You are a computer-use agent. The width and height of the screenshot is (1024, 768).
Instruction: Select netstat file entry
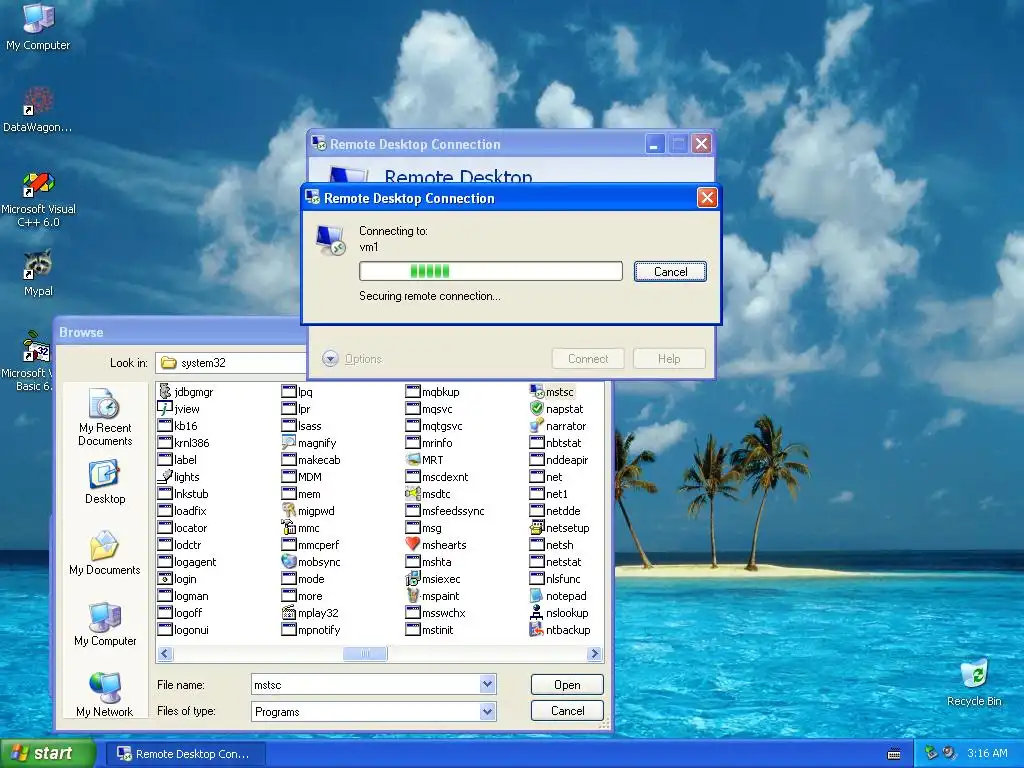click(x=556, y=562)
